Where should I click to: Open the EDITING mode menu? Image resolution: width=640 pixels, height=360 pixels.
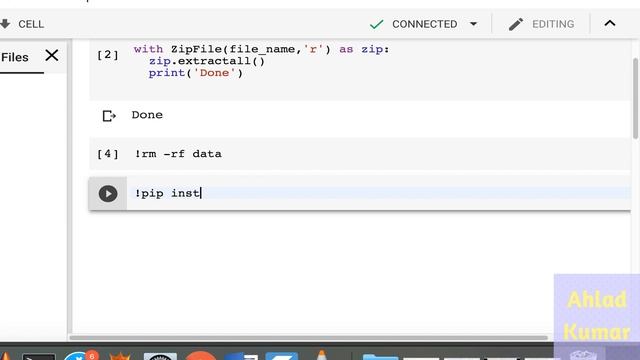553,24
